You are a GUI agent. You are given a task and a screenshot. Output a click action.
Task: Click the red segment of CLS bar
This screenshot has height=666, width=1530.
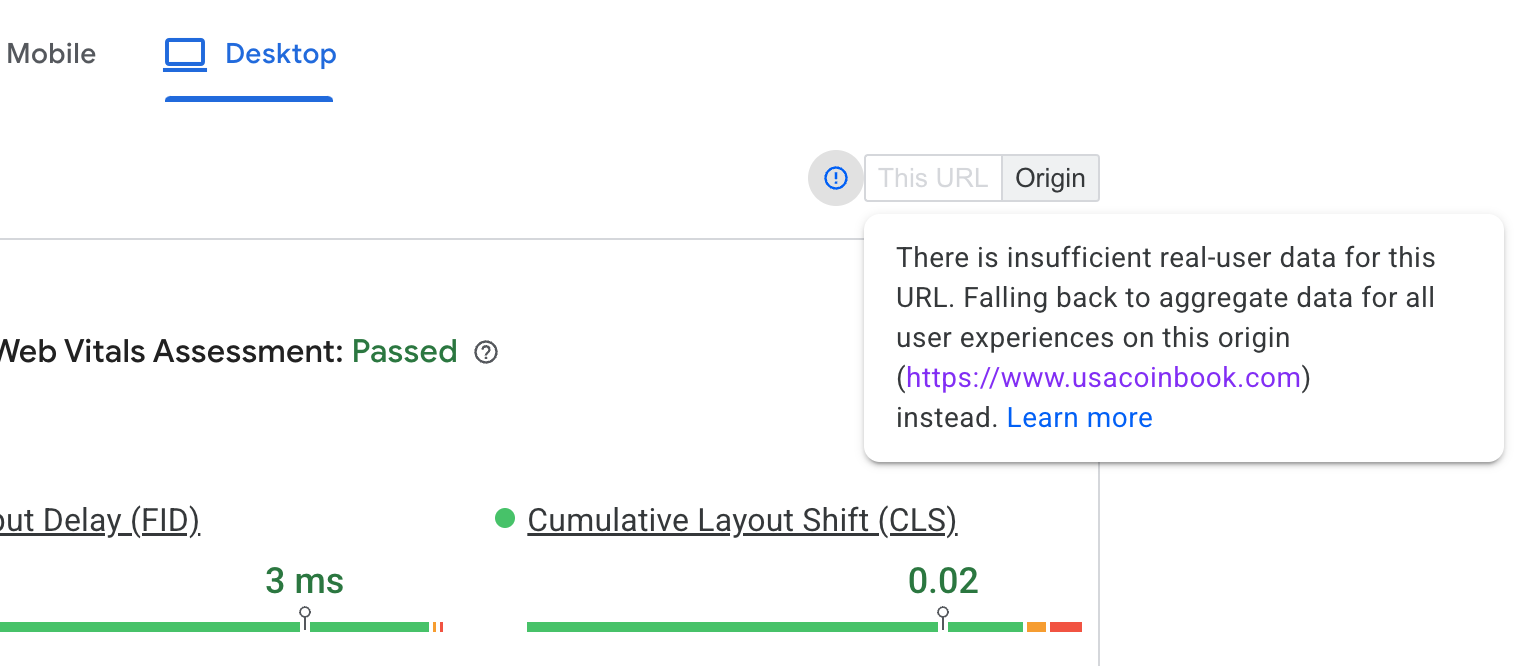pos(1066,627)
